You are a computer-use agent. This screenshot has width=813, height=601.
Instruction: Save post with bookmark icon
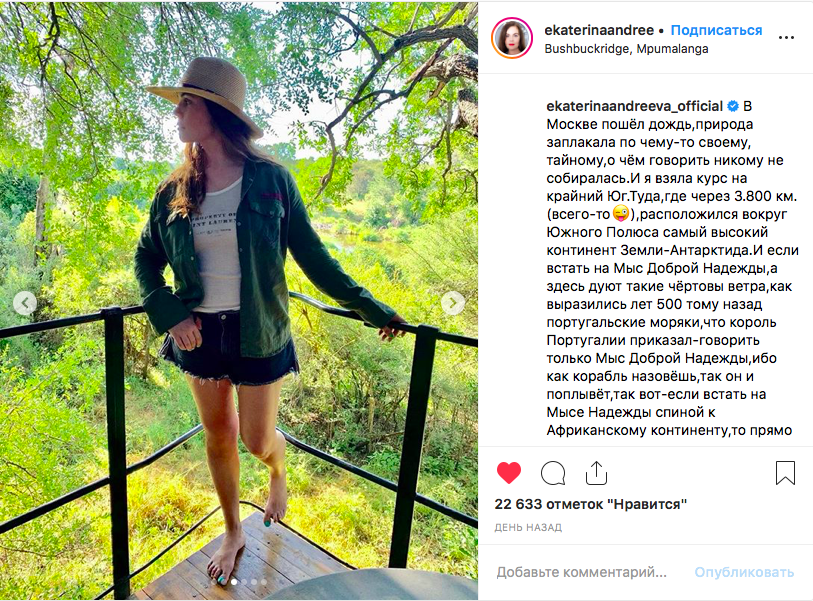tap(785, 473)
